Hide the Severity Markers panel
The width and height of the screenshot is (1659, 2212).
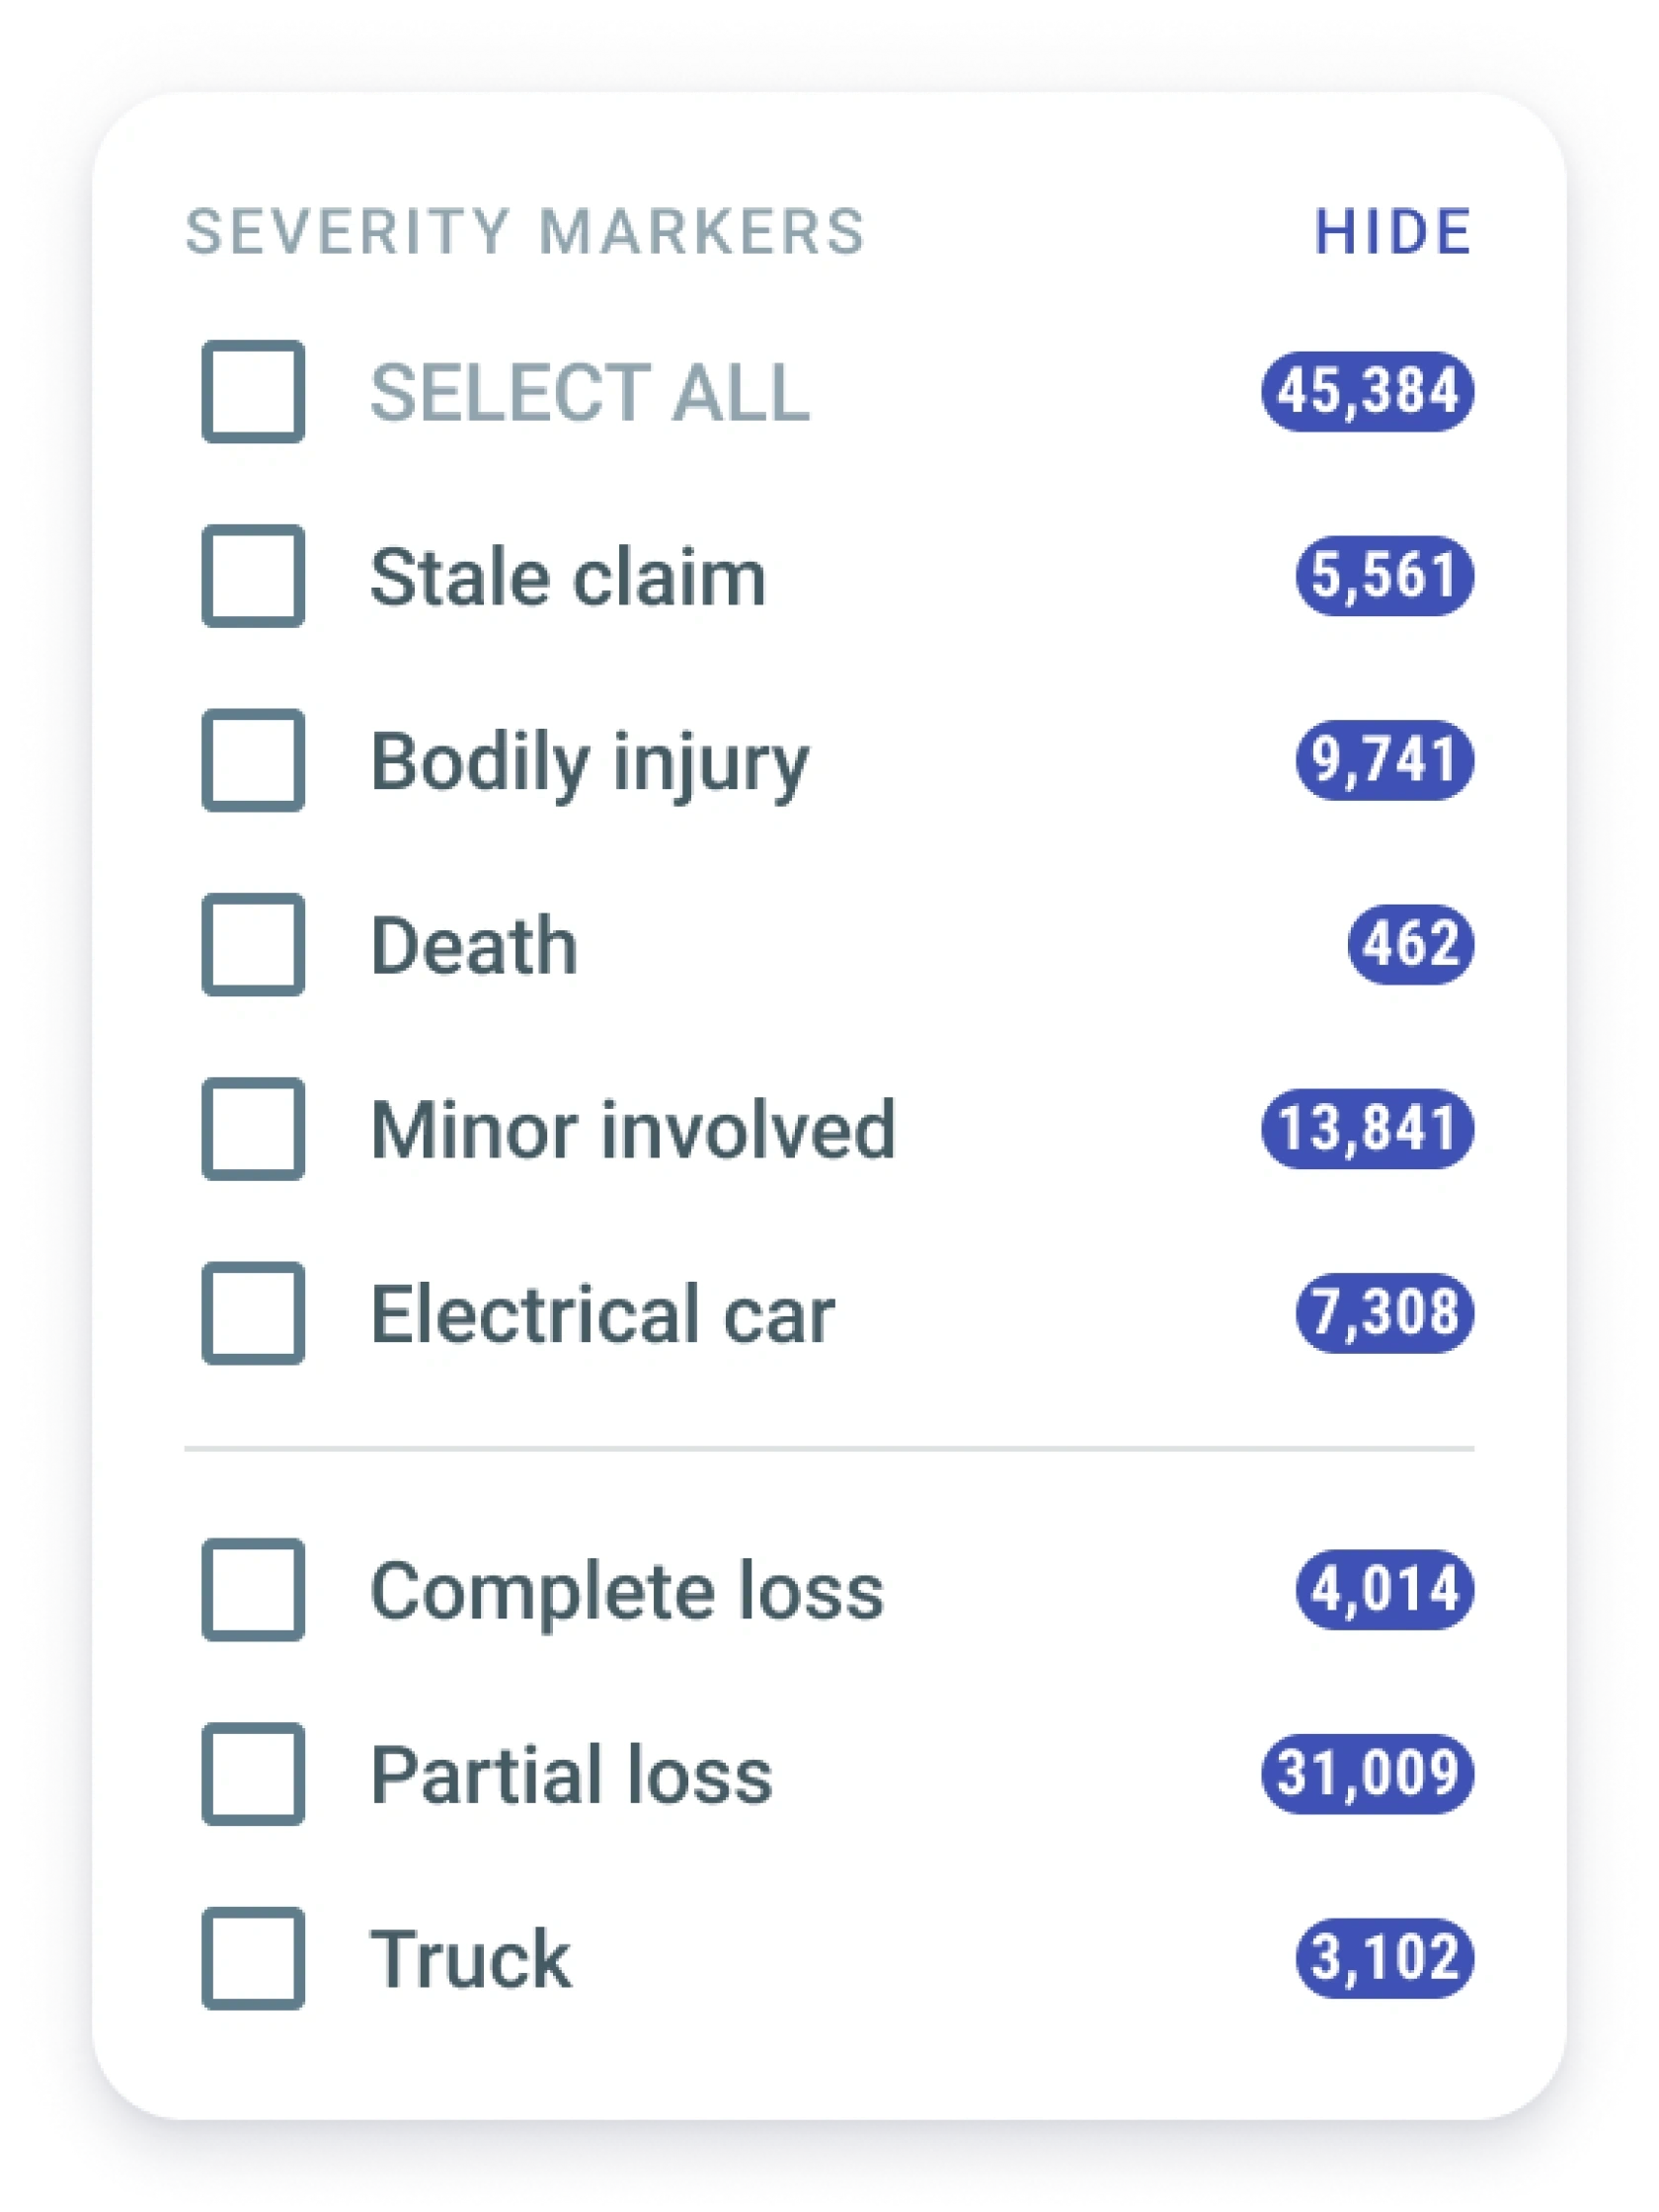tap(1392, 232)
